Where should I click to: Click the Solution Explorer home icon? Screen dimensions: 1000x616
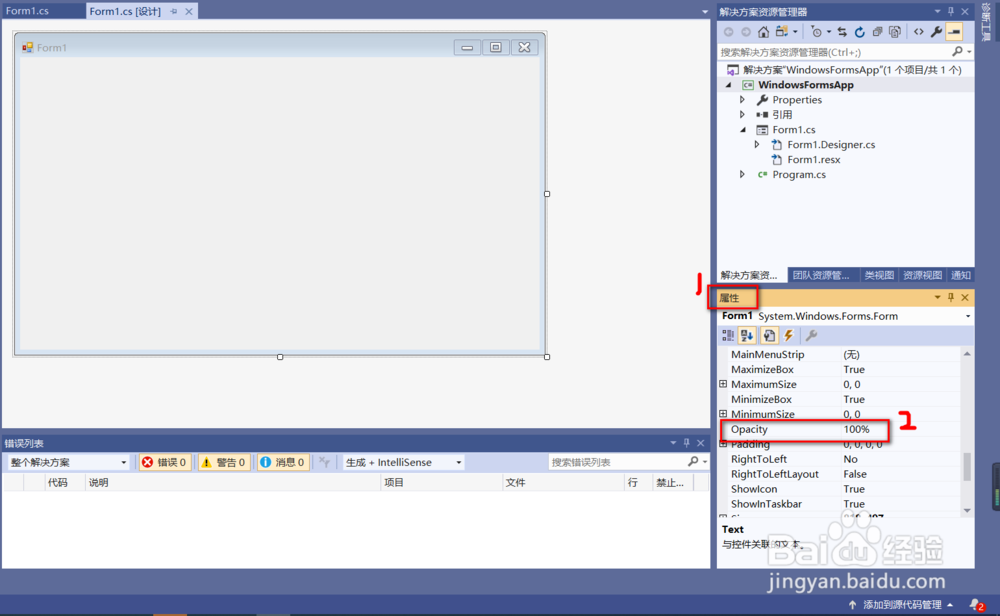coord(763,32)
